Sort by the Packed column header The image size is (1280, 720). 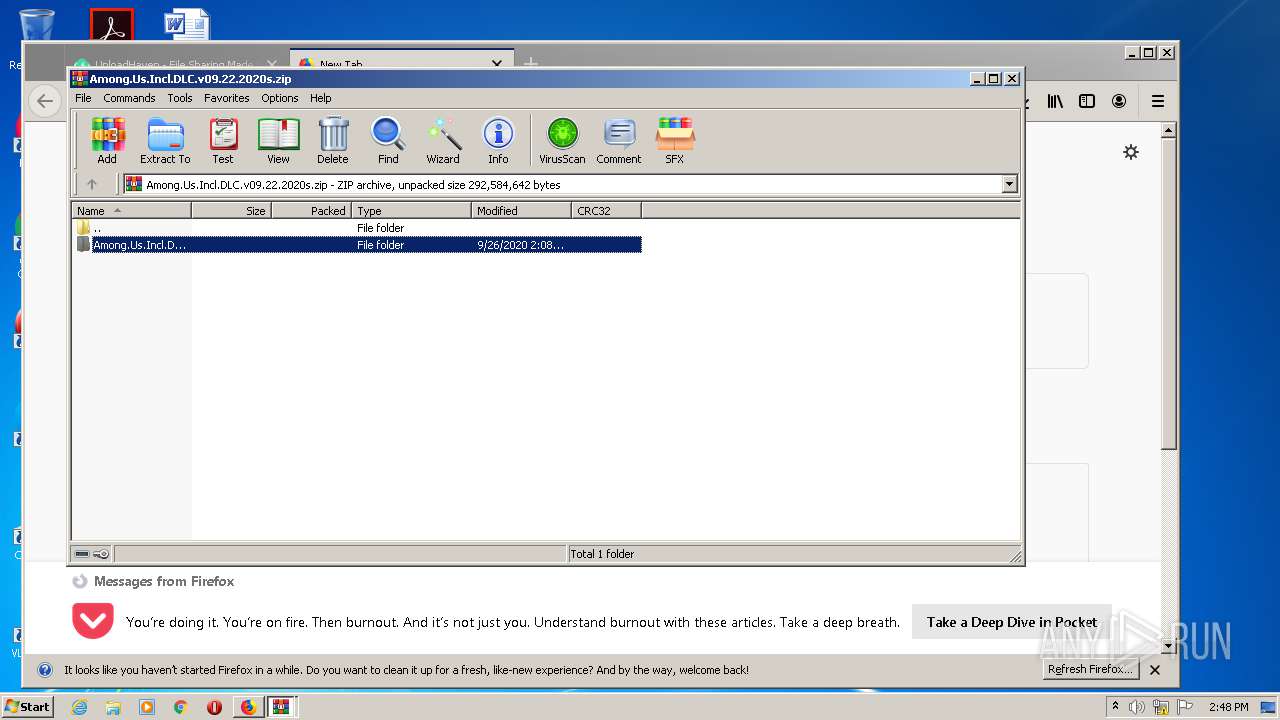(x=311, y=211)
